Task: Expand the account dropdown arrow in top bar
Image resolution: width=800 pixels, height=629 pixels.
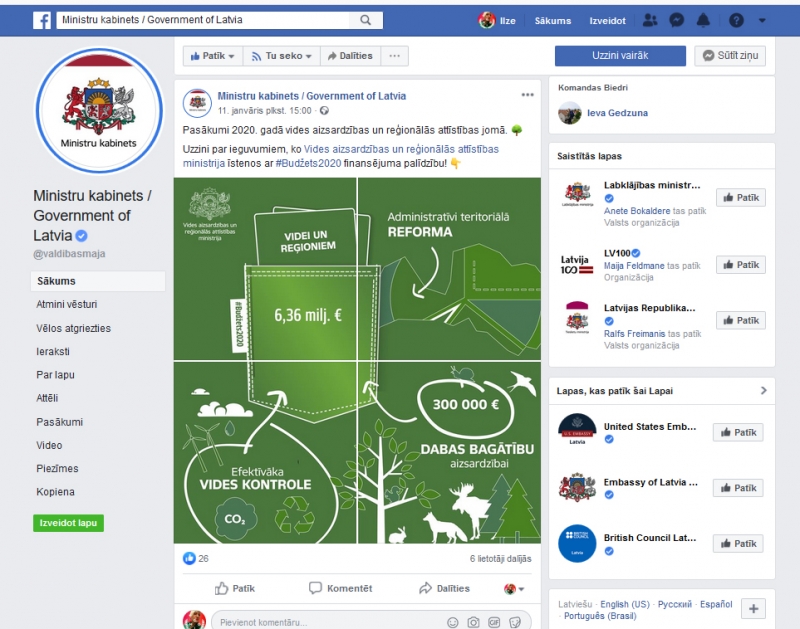Action: tap(762, 20)
